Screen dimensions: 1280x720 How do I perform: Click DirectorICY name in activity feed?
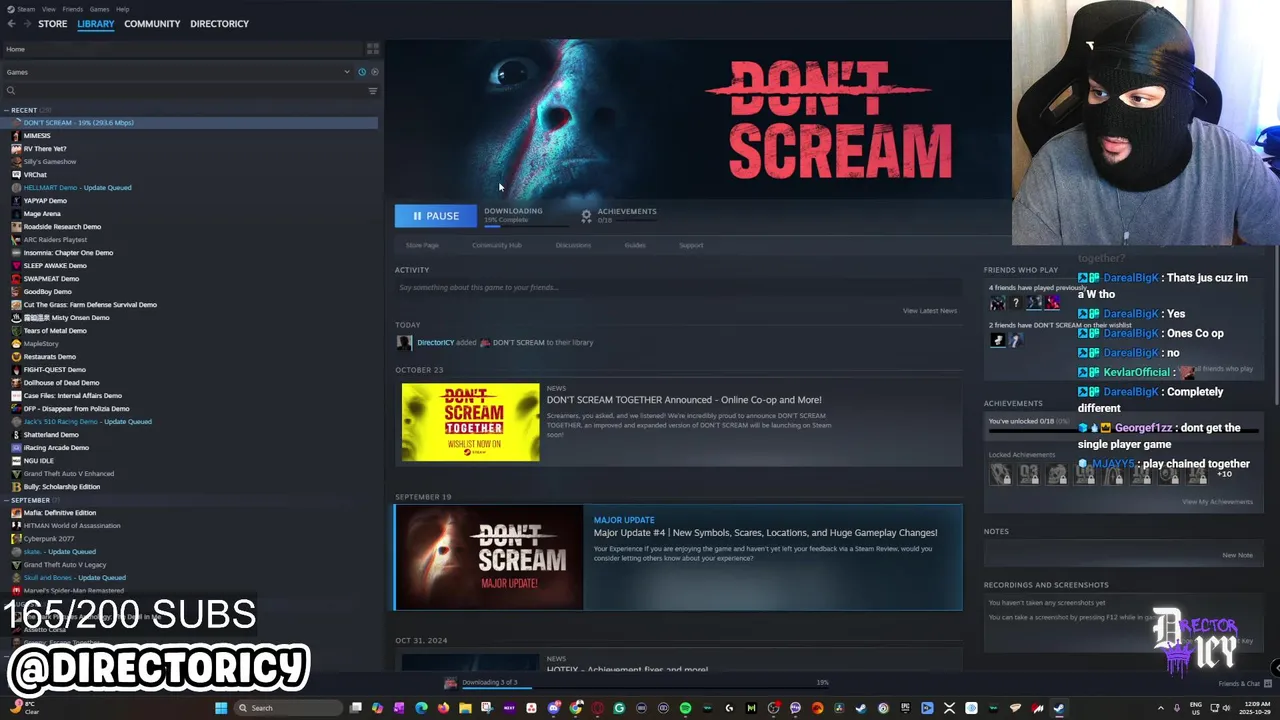(435, 342)
